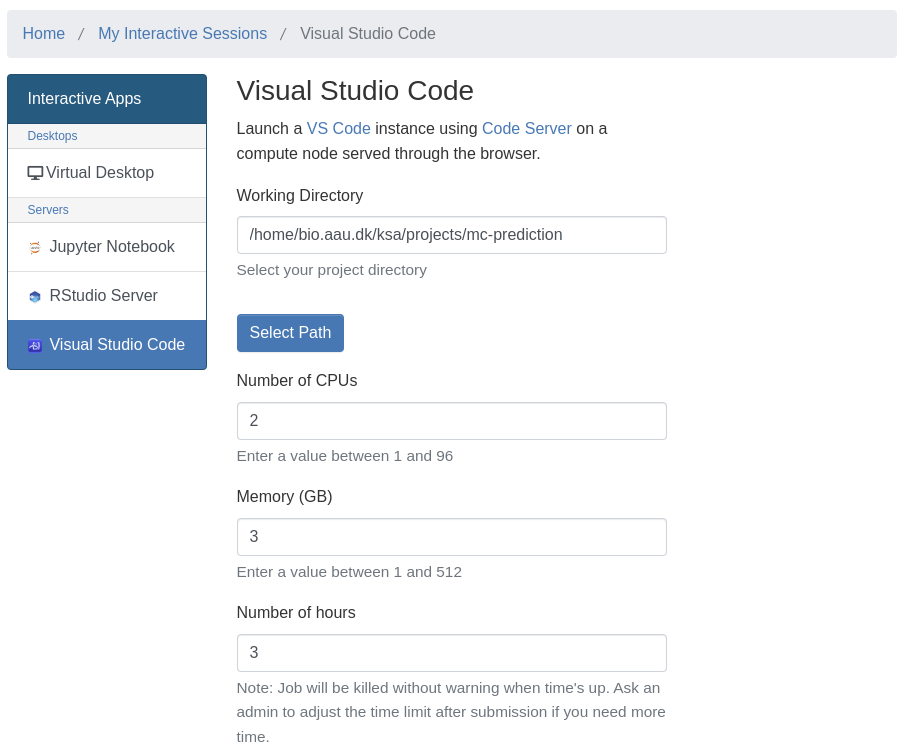Click the Jupyter Notebook logo icon
This screenshot has height=756, width=903.
click(x=35, y=247)
